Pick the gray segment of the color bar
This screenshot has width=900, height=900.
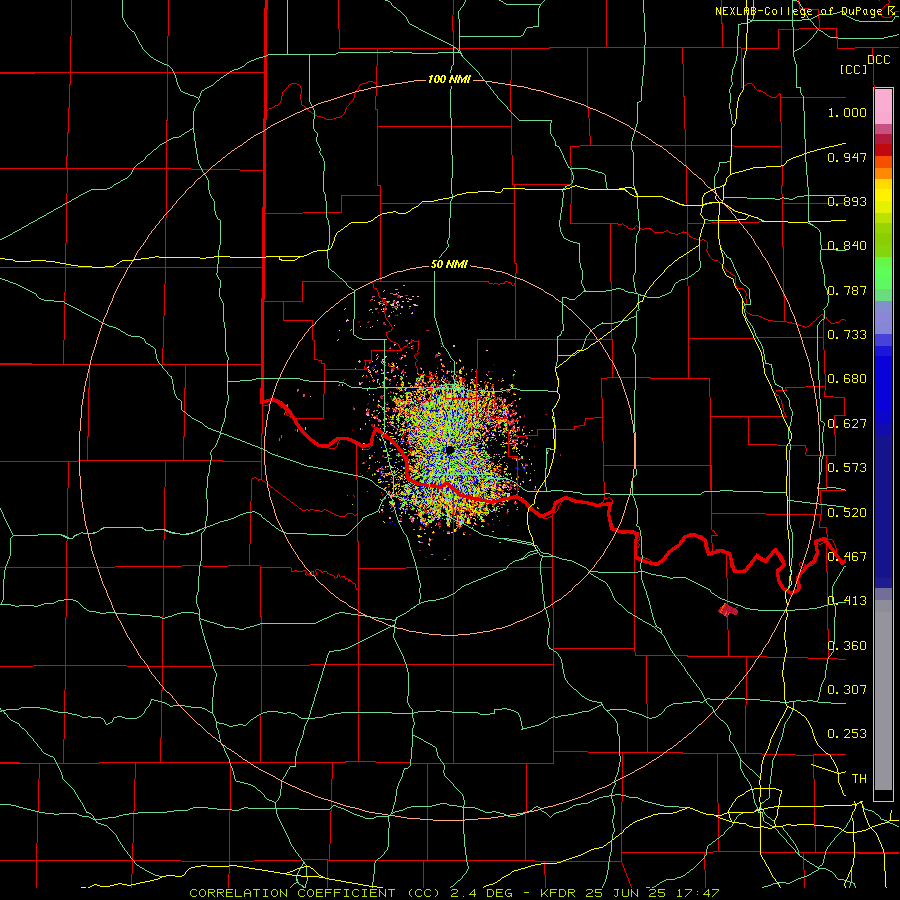point(883,695)
